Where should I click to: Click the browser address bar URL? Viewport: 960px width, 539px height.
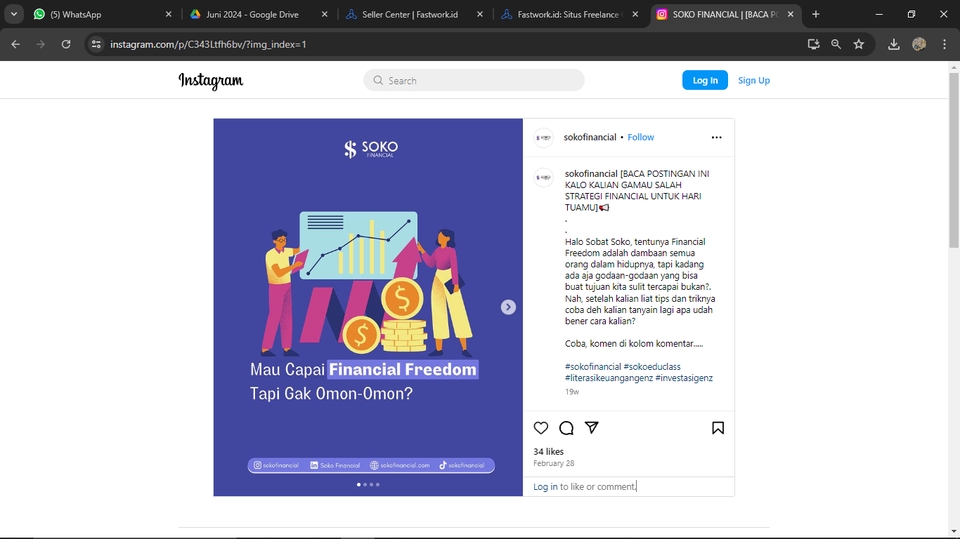click(208, 44)
